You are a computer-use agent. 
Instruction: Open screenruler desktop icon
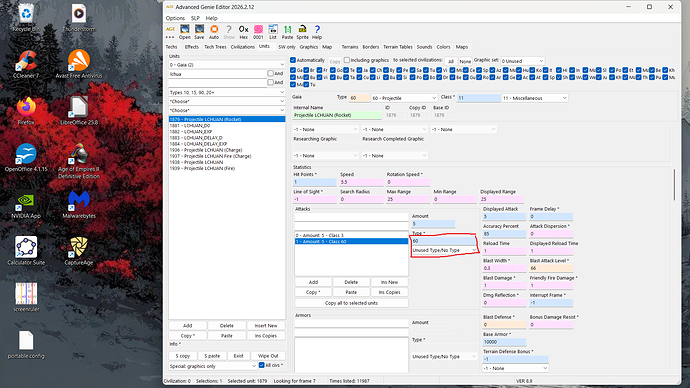click(x=26, y=297)
